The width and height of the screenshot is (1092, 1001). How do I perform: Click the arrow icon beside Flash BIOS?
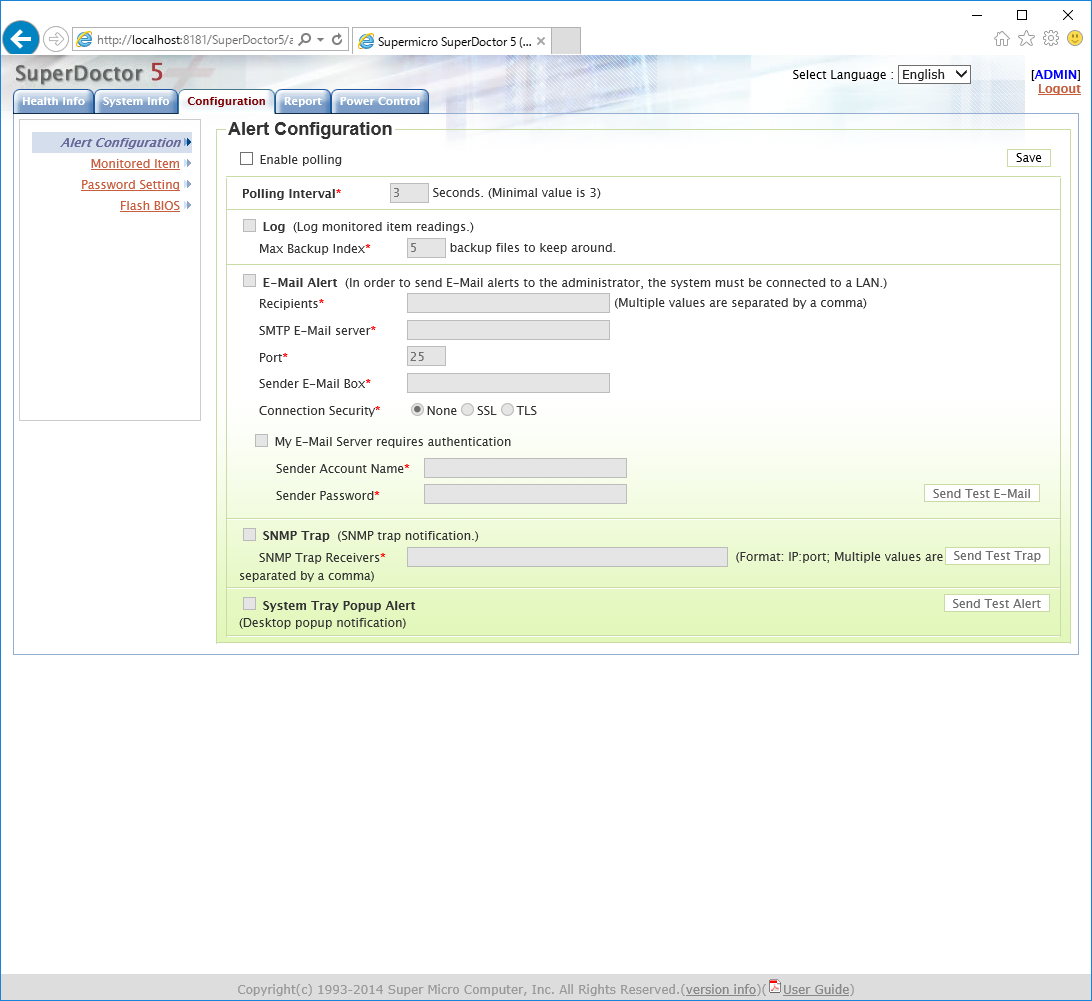[188, 205]
